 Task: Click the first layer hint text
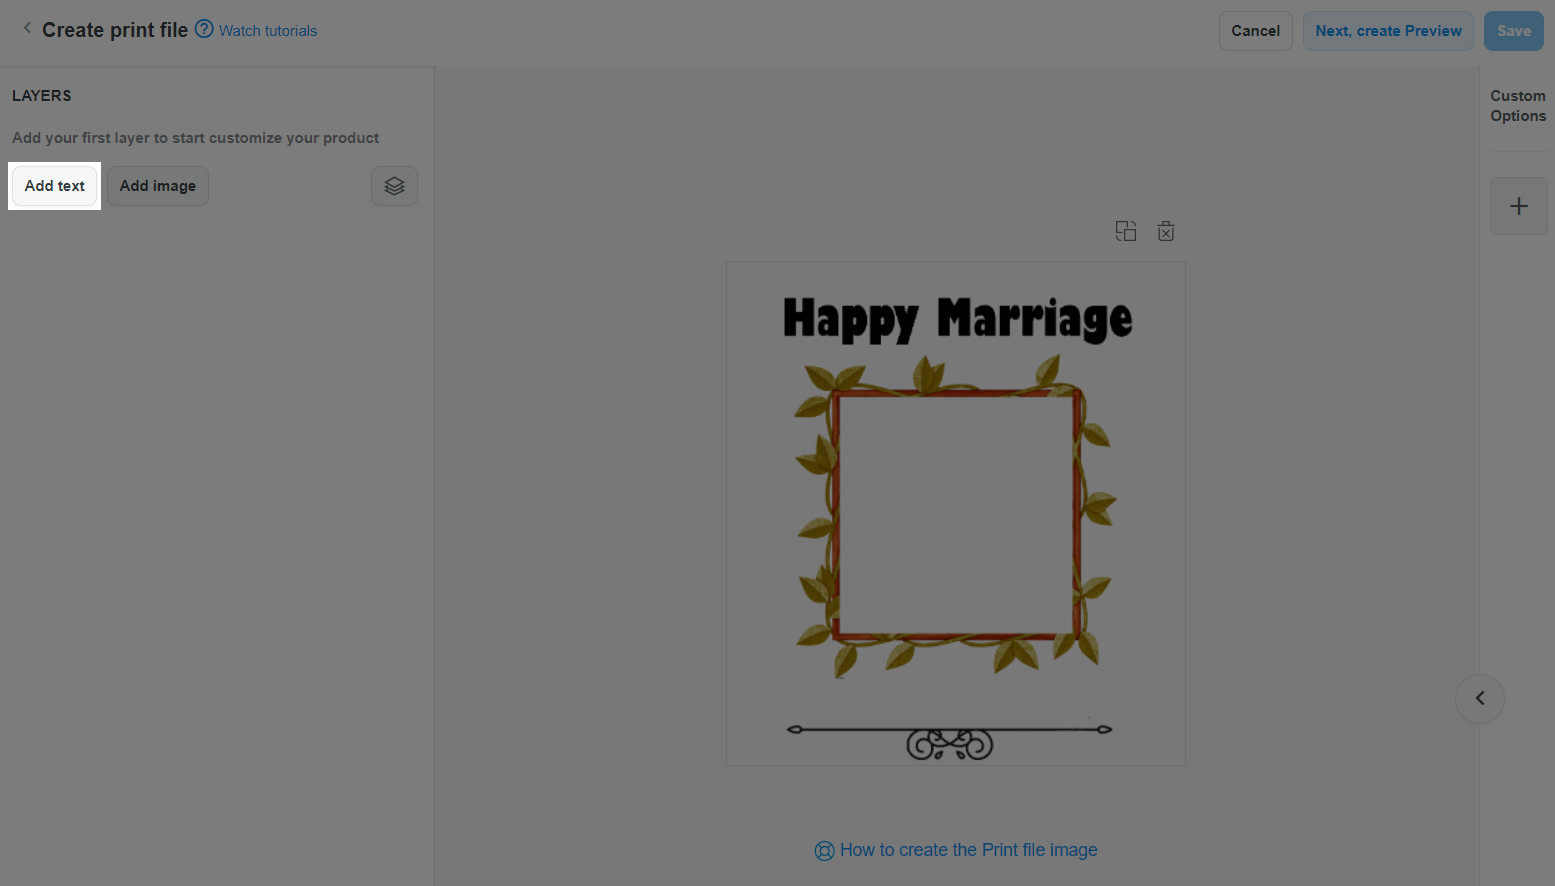point(196,138)
